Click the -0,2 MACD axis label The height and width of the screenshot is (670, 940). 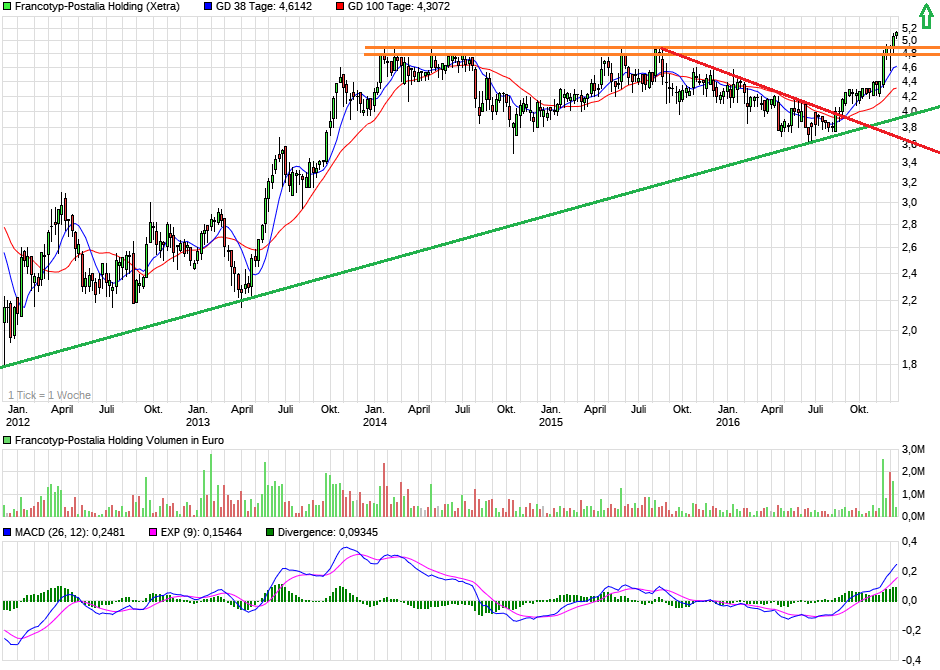click(911, 630)
